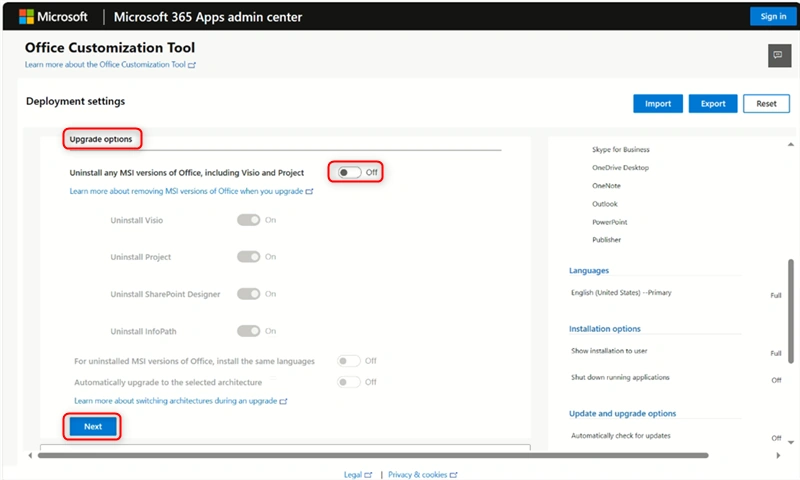Click the summary panel scroll-up arrow
Image resolution: width=800 pixels, height=480 pixels.
[790, 144]
